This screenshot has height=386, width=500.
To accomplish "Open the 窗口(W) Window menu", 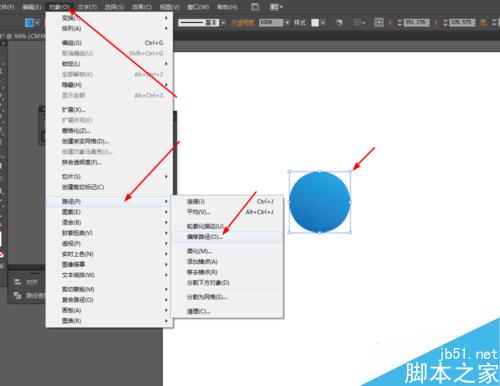I will [x=198, y=7].
